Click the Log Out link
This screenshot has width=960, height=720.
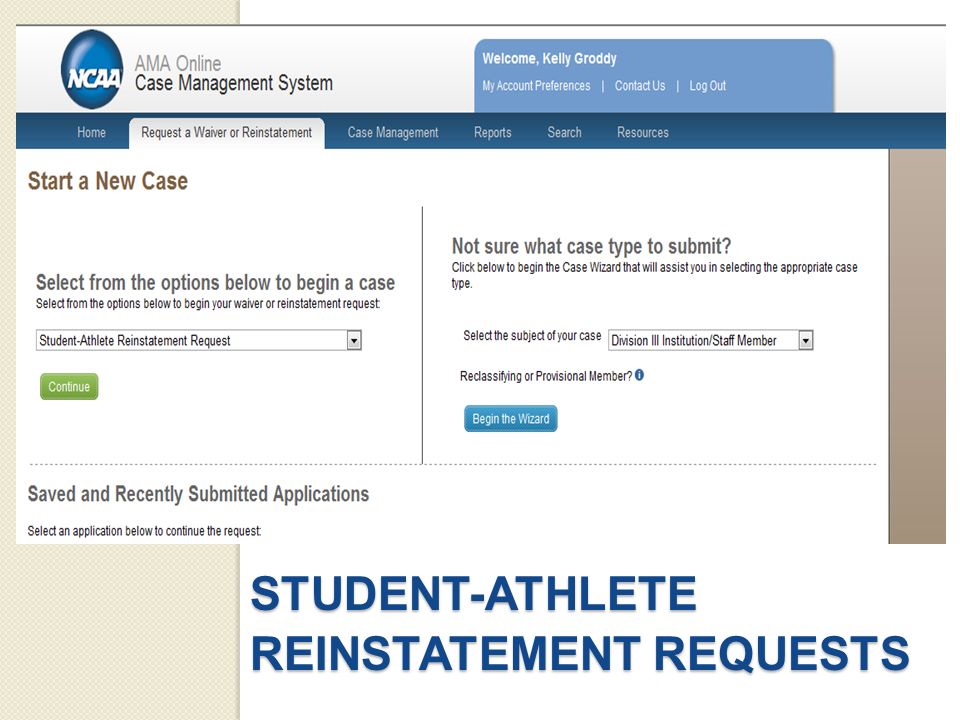click(708, 86)
